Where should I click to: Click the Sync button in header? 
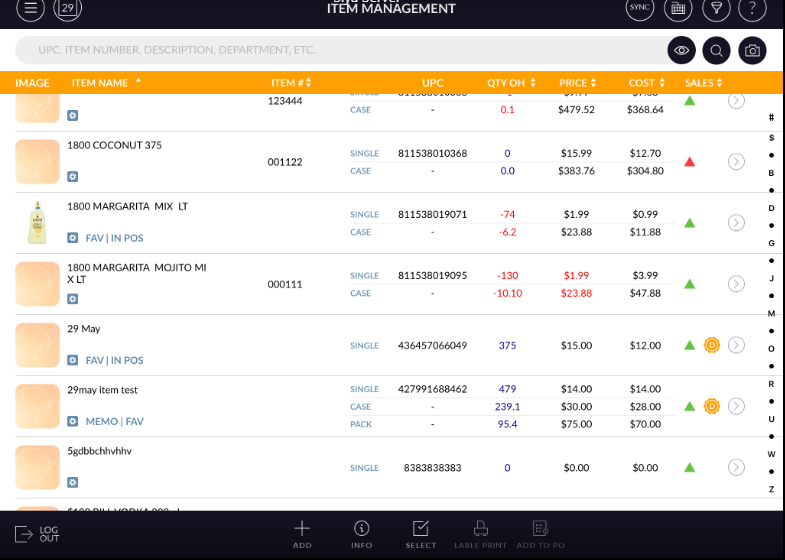[x=639, y=9]
